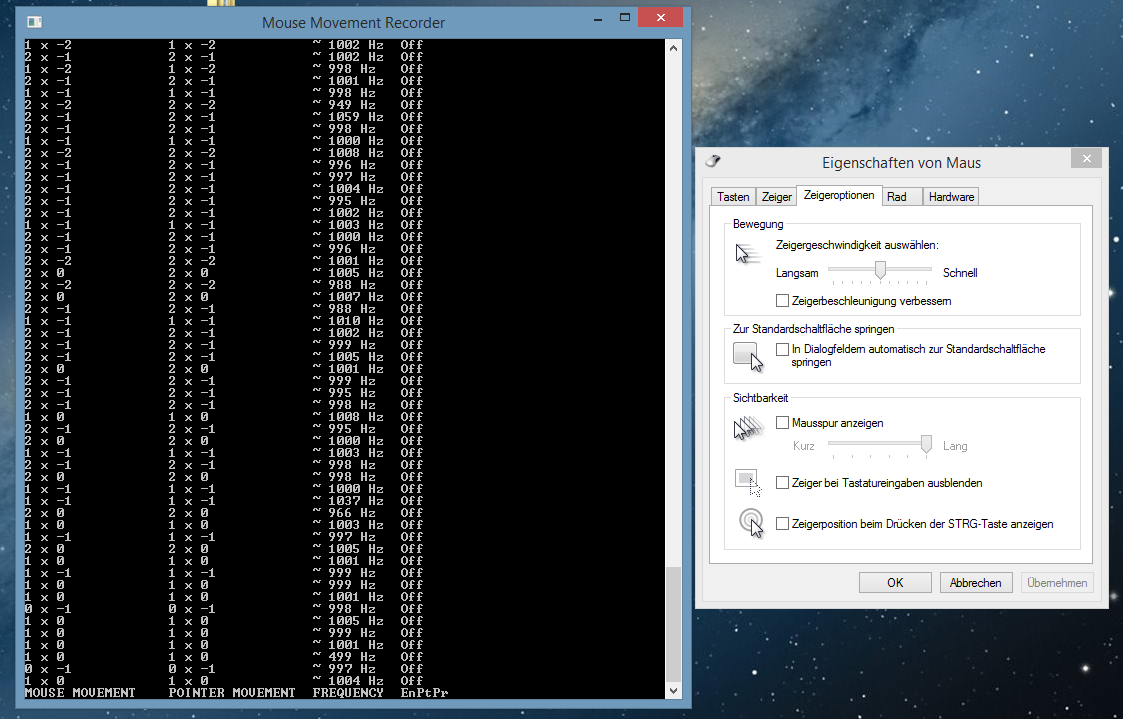Check Zeiger bei Tastatureingaben ausblenden
The image size is (1123, 719).
782,483
